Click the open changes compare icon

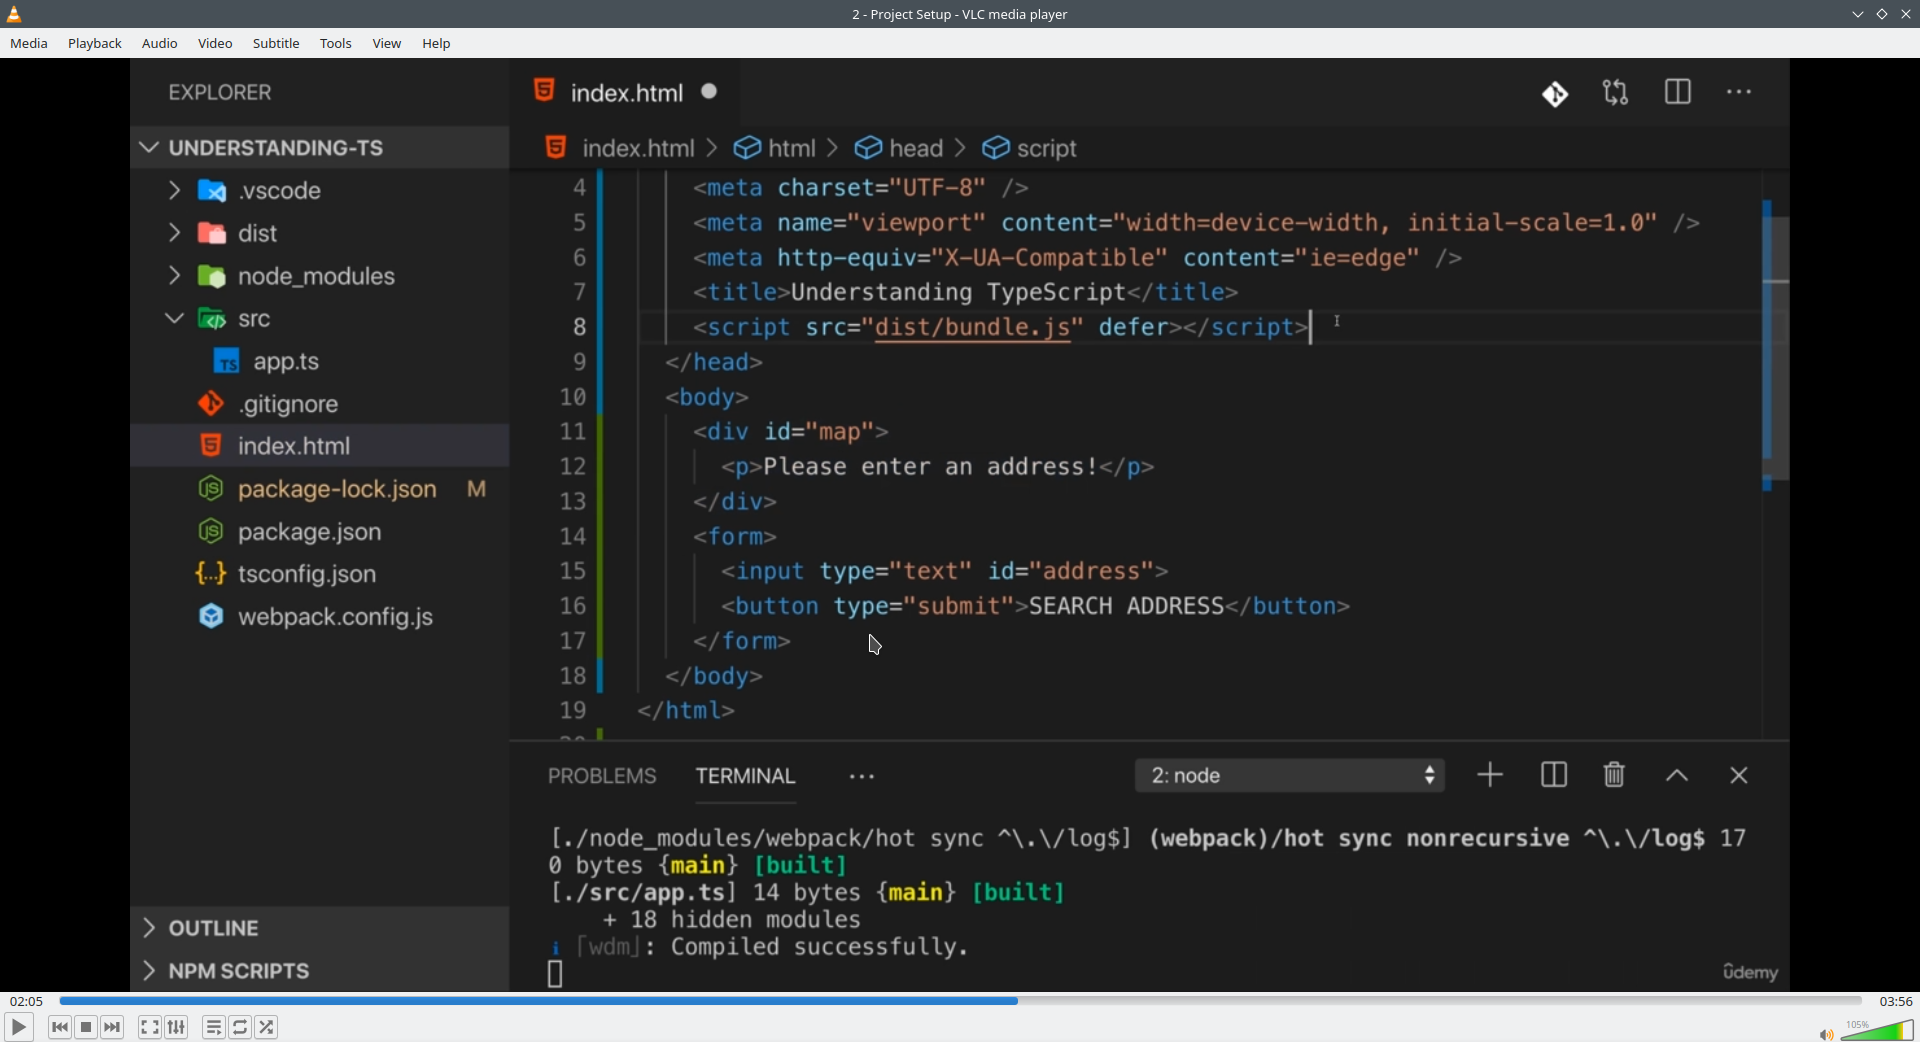[x=1616, y=93]
